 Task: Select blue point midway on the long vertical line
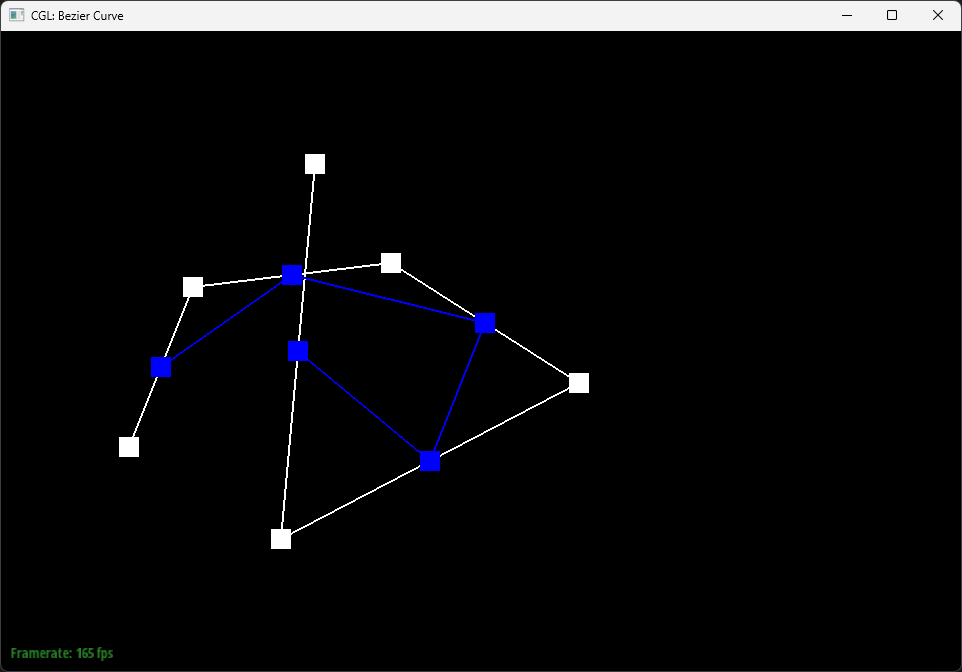[298, 351]
